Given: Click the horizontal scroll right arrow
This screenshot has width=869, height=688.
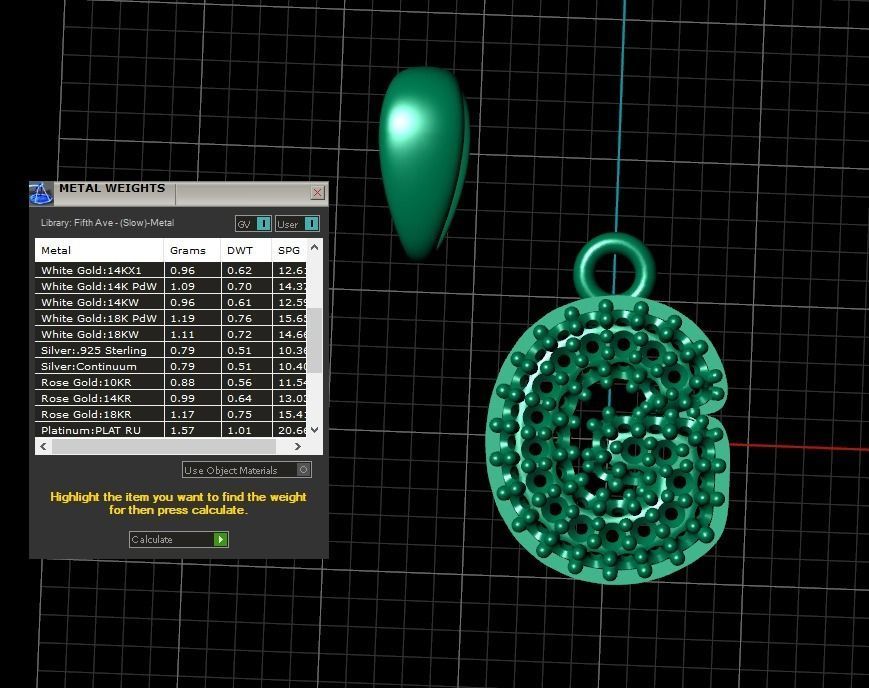Looking at the screenshot, I should click(298, 446).
